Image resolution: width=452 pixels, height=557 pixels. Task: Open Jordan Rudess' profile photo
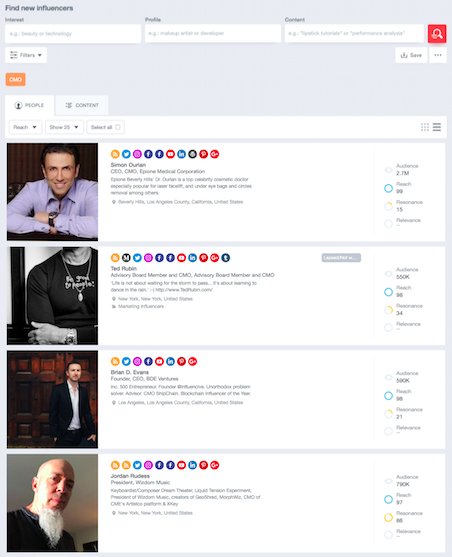click(x=52, y=503)
